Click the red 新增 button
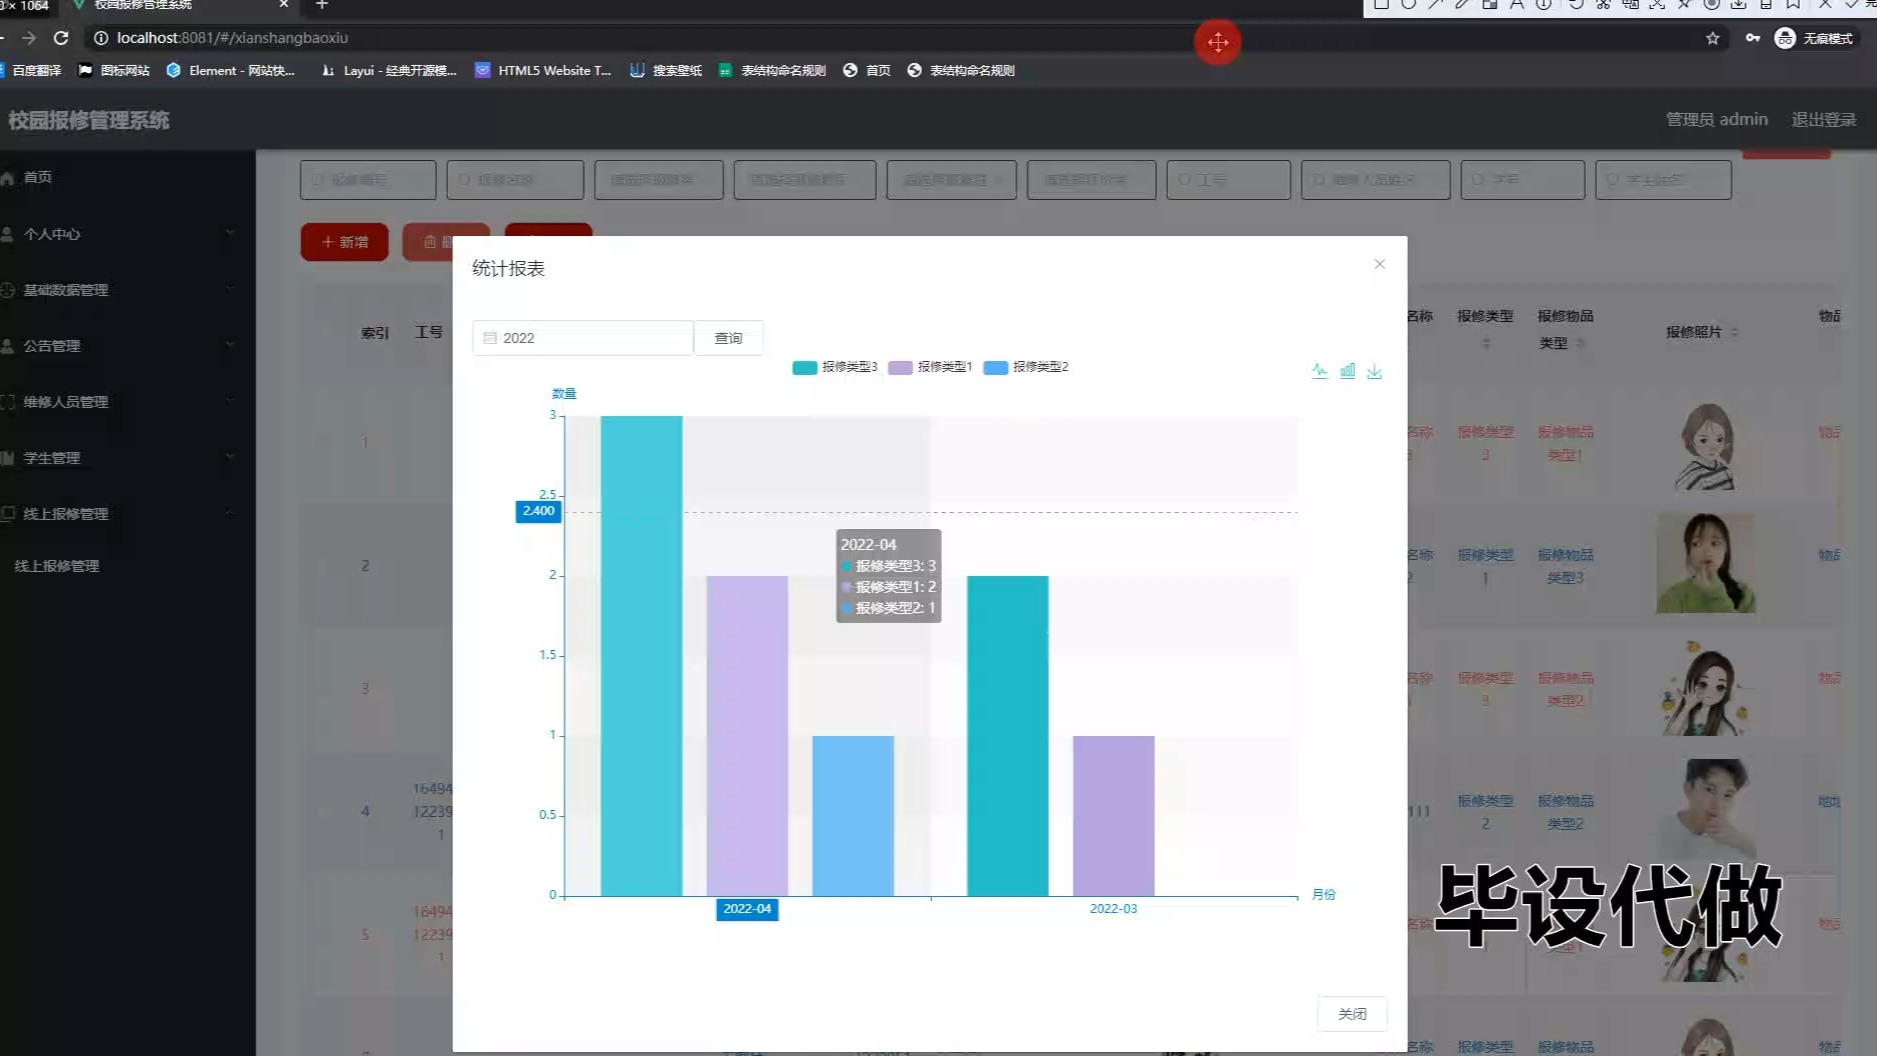 344,242
